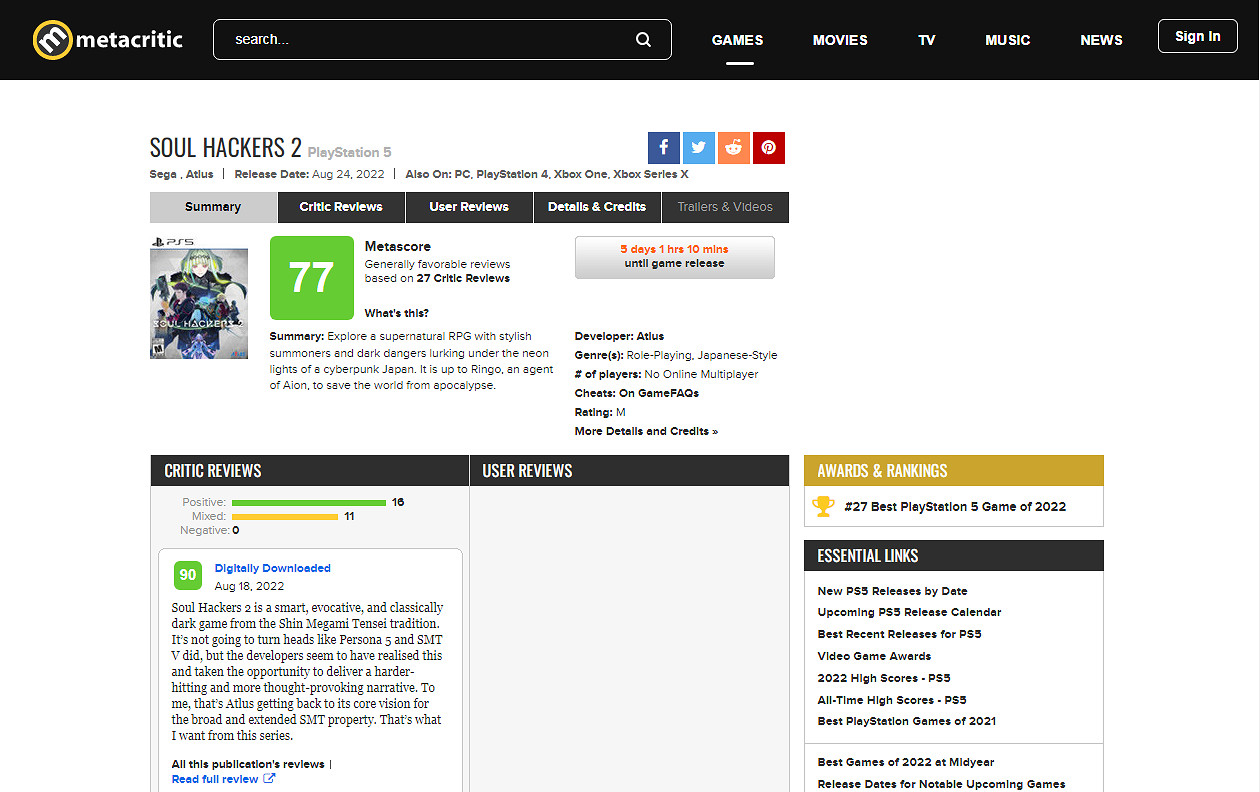Click the gold trophy icon in Awards
The height and width of the screenshot is (792, 1260).
823,507
